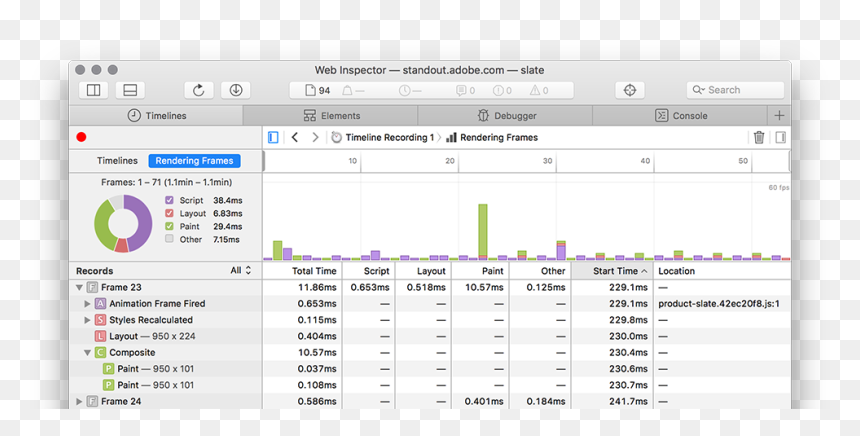Image resolution: width=860 pixels, height=436 pixels.
Task: Add a new tab with plus icon
Action: (779, 116)
